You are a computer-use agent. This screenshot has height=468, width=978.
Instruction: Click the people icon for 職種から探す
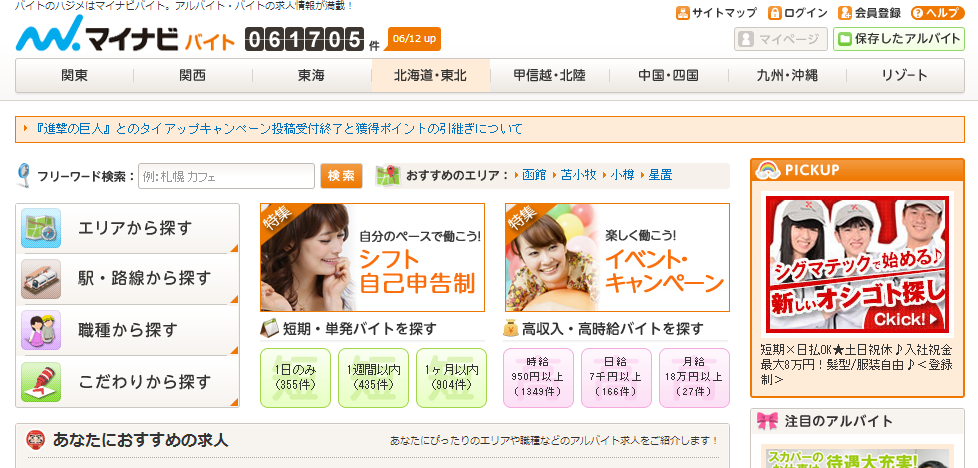click(41, 330)
